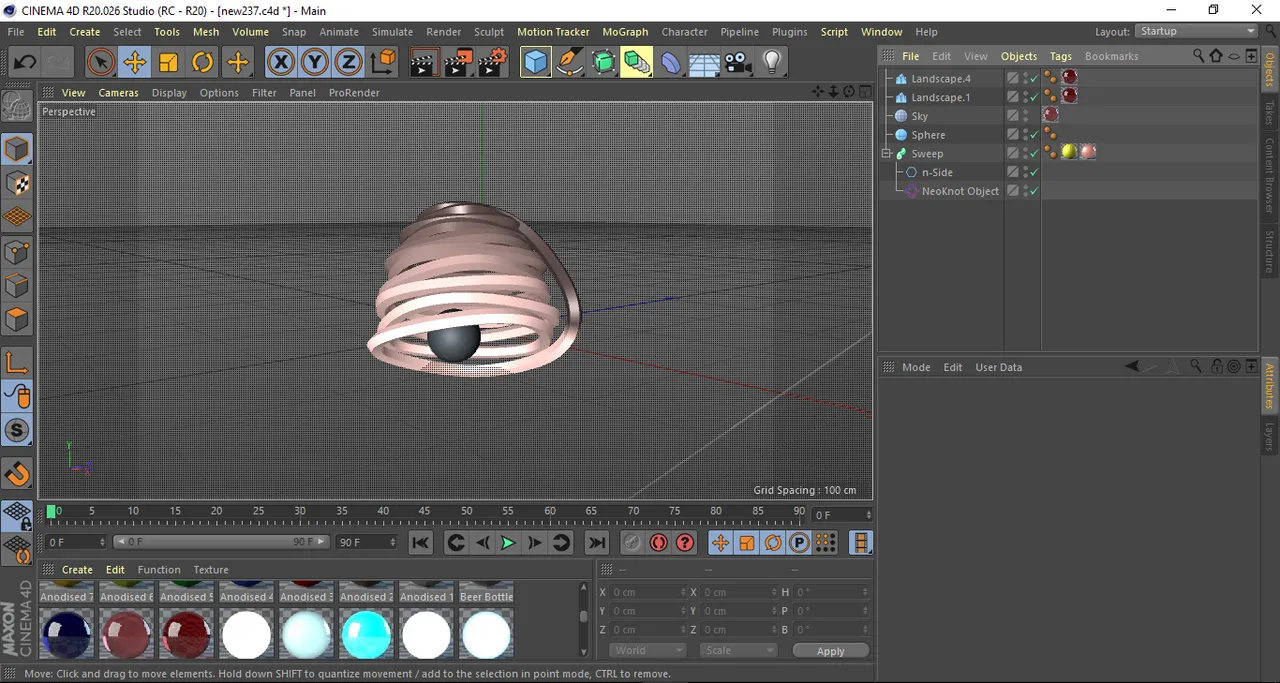Activate the Rotate tool
Image resolution: width=1280 pixels, height=683 pixels.
[203, 63]
